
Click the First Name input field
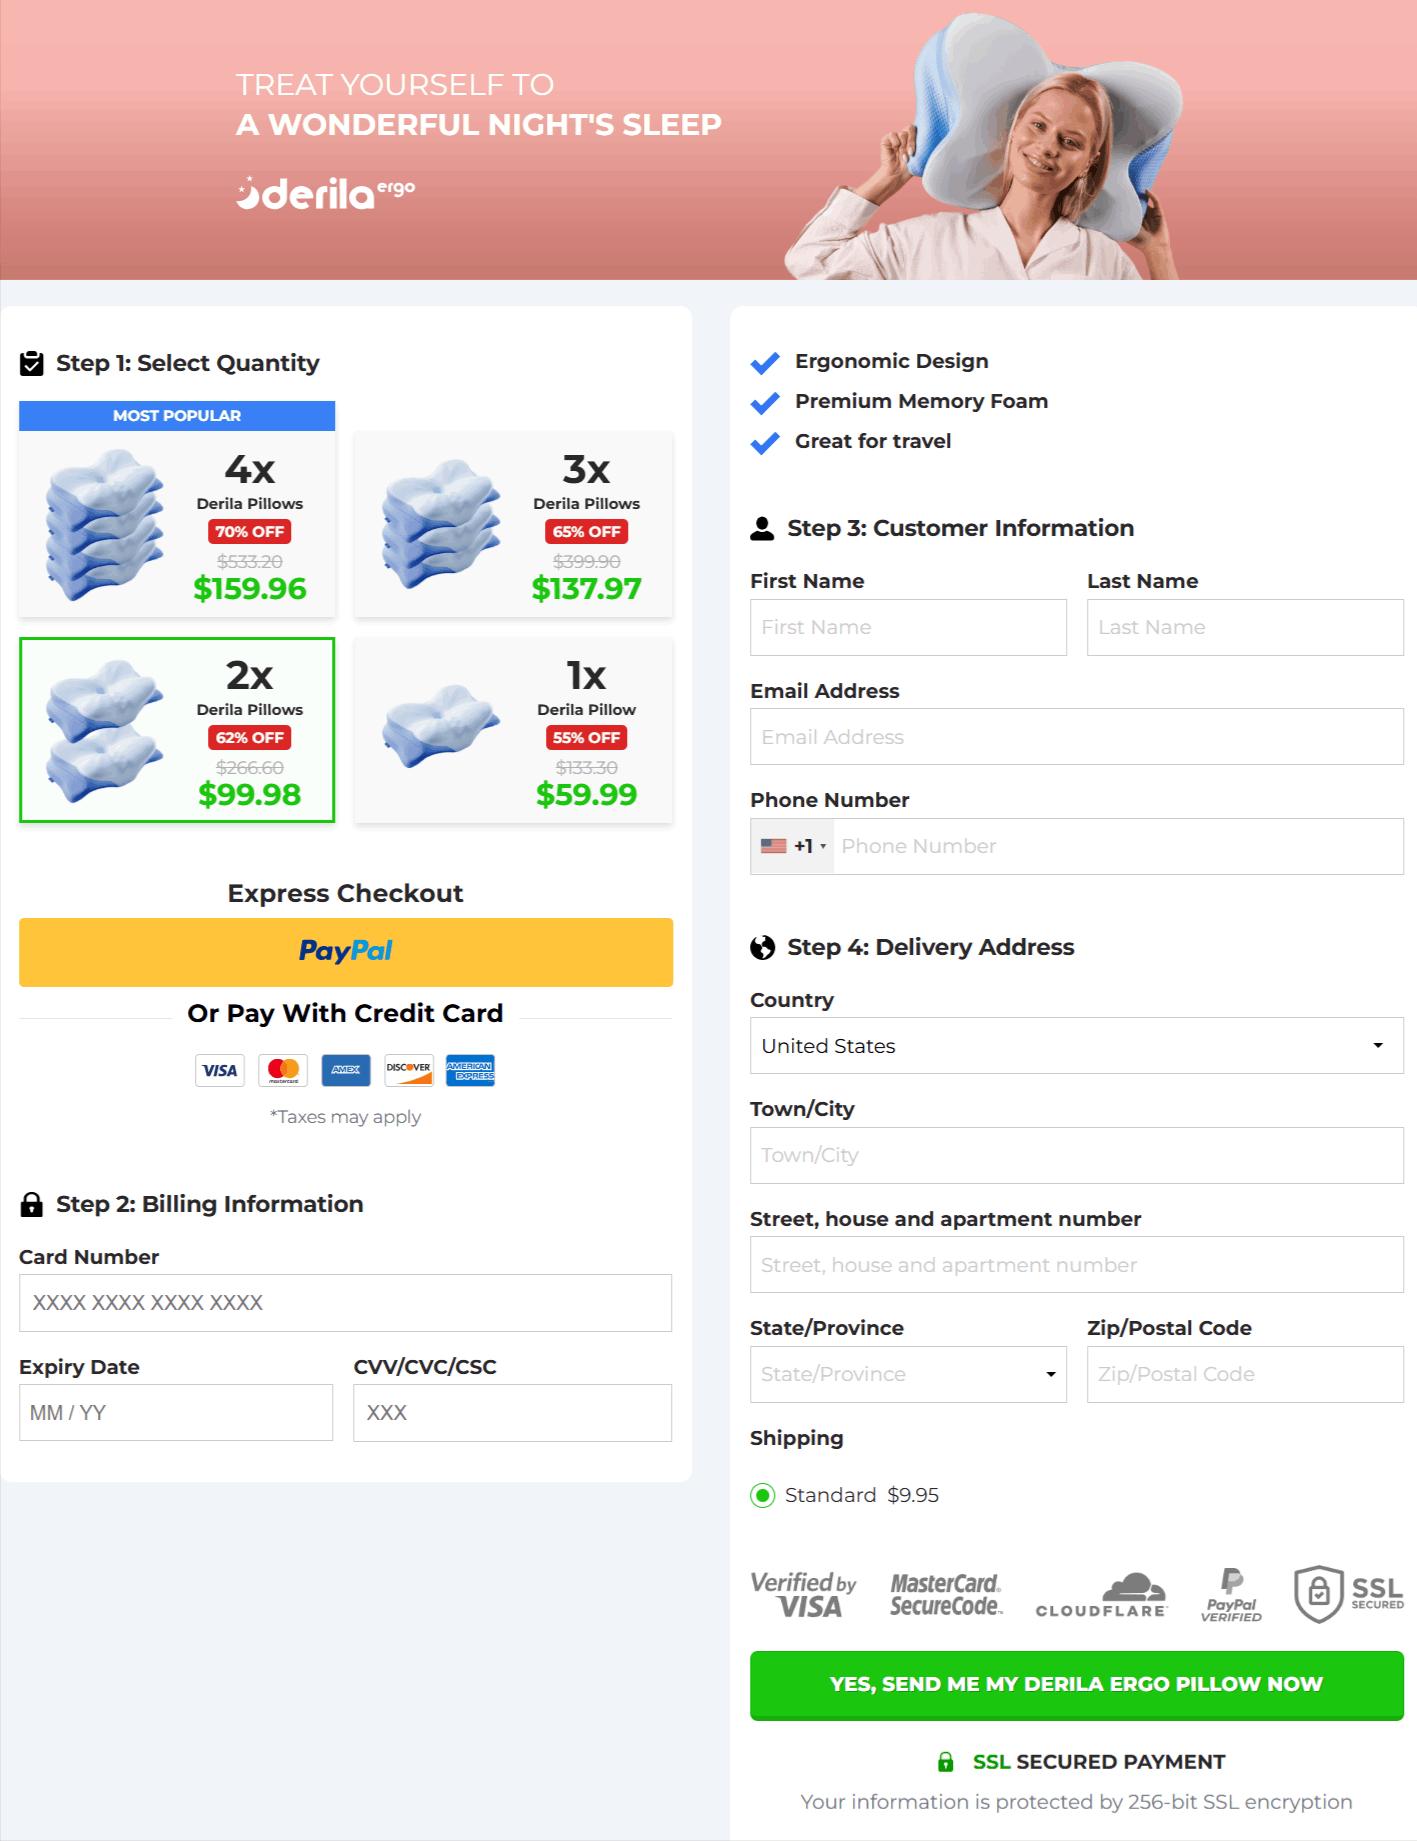tap(908, 627)
